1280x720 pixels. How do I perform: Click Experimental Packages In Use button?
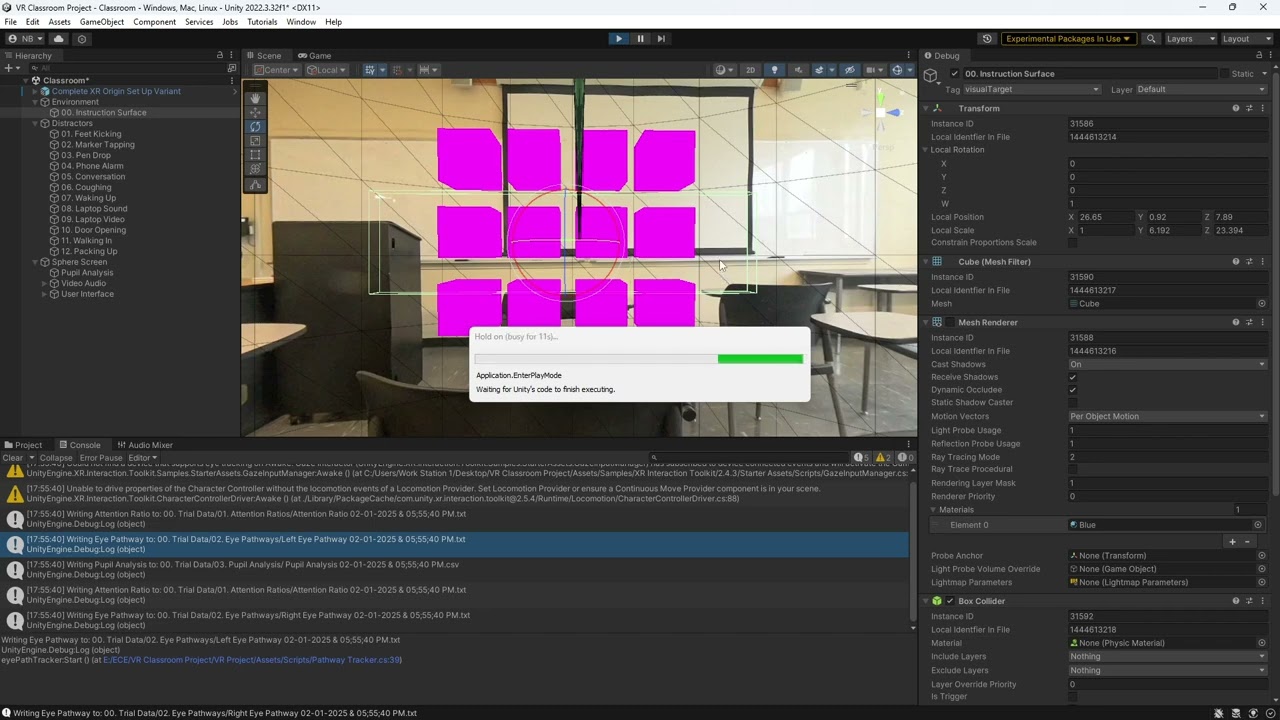(1068, 39)
